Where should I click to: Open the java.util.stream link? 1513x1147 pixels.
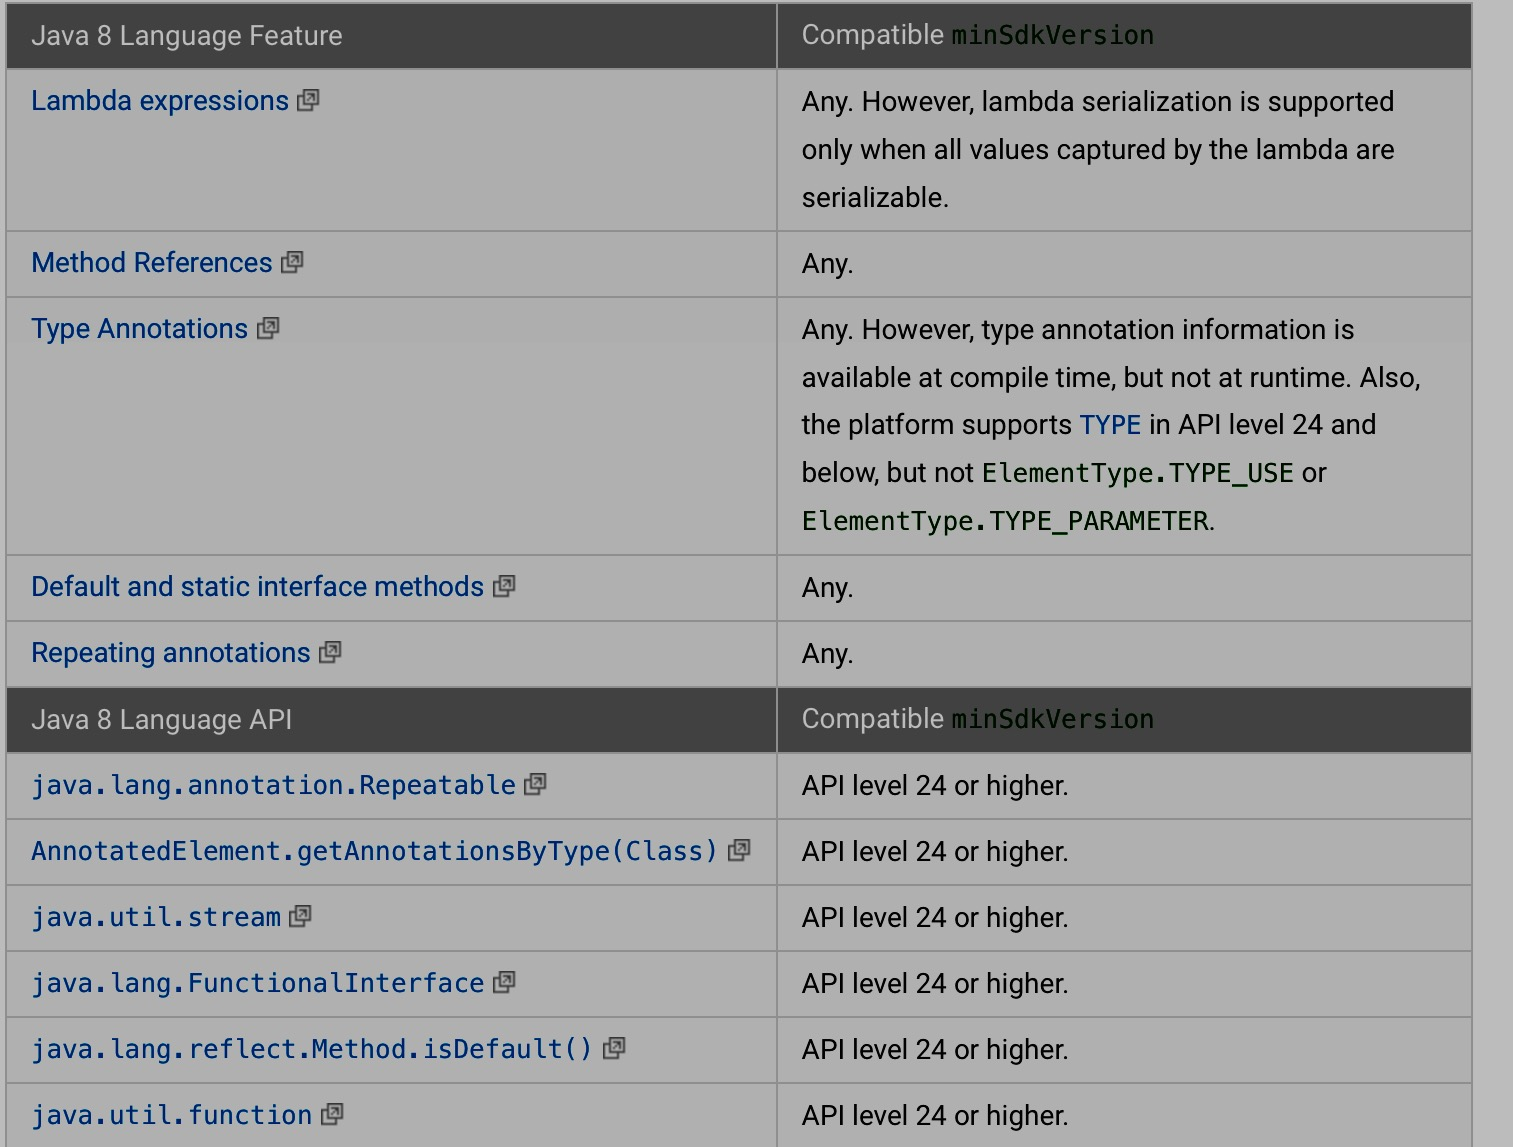(156, 917)
